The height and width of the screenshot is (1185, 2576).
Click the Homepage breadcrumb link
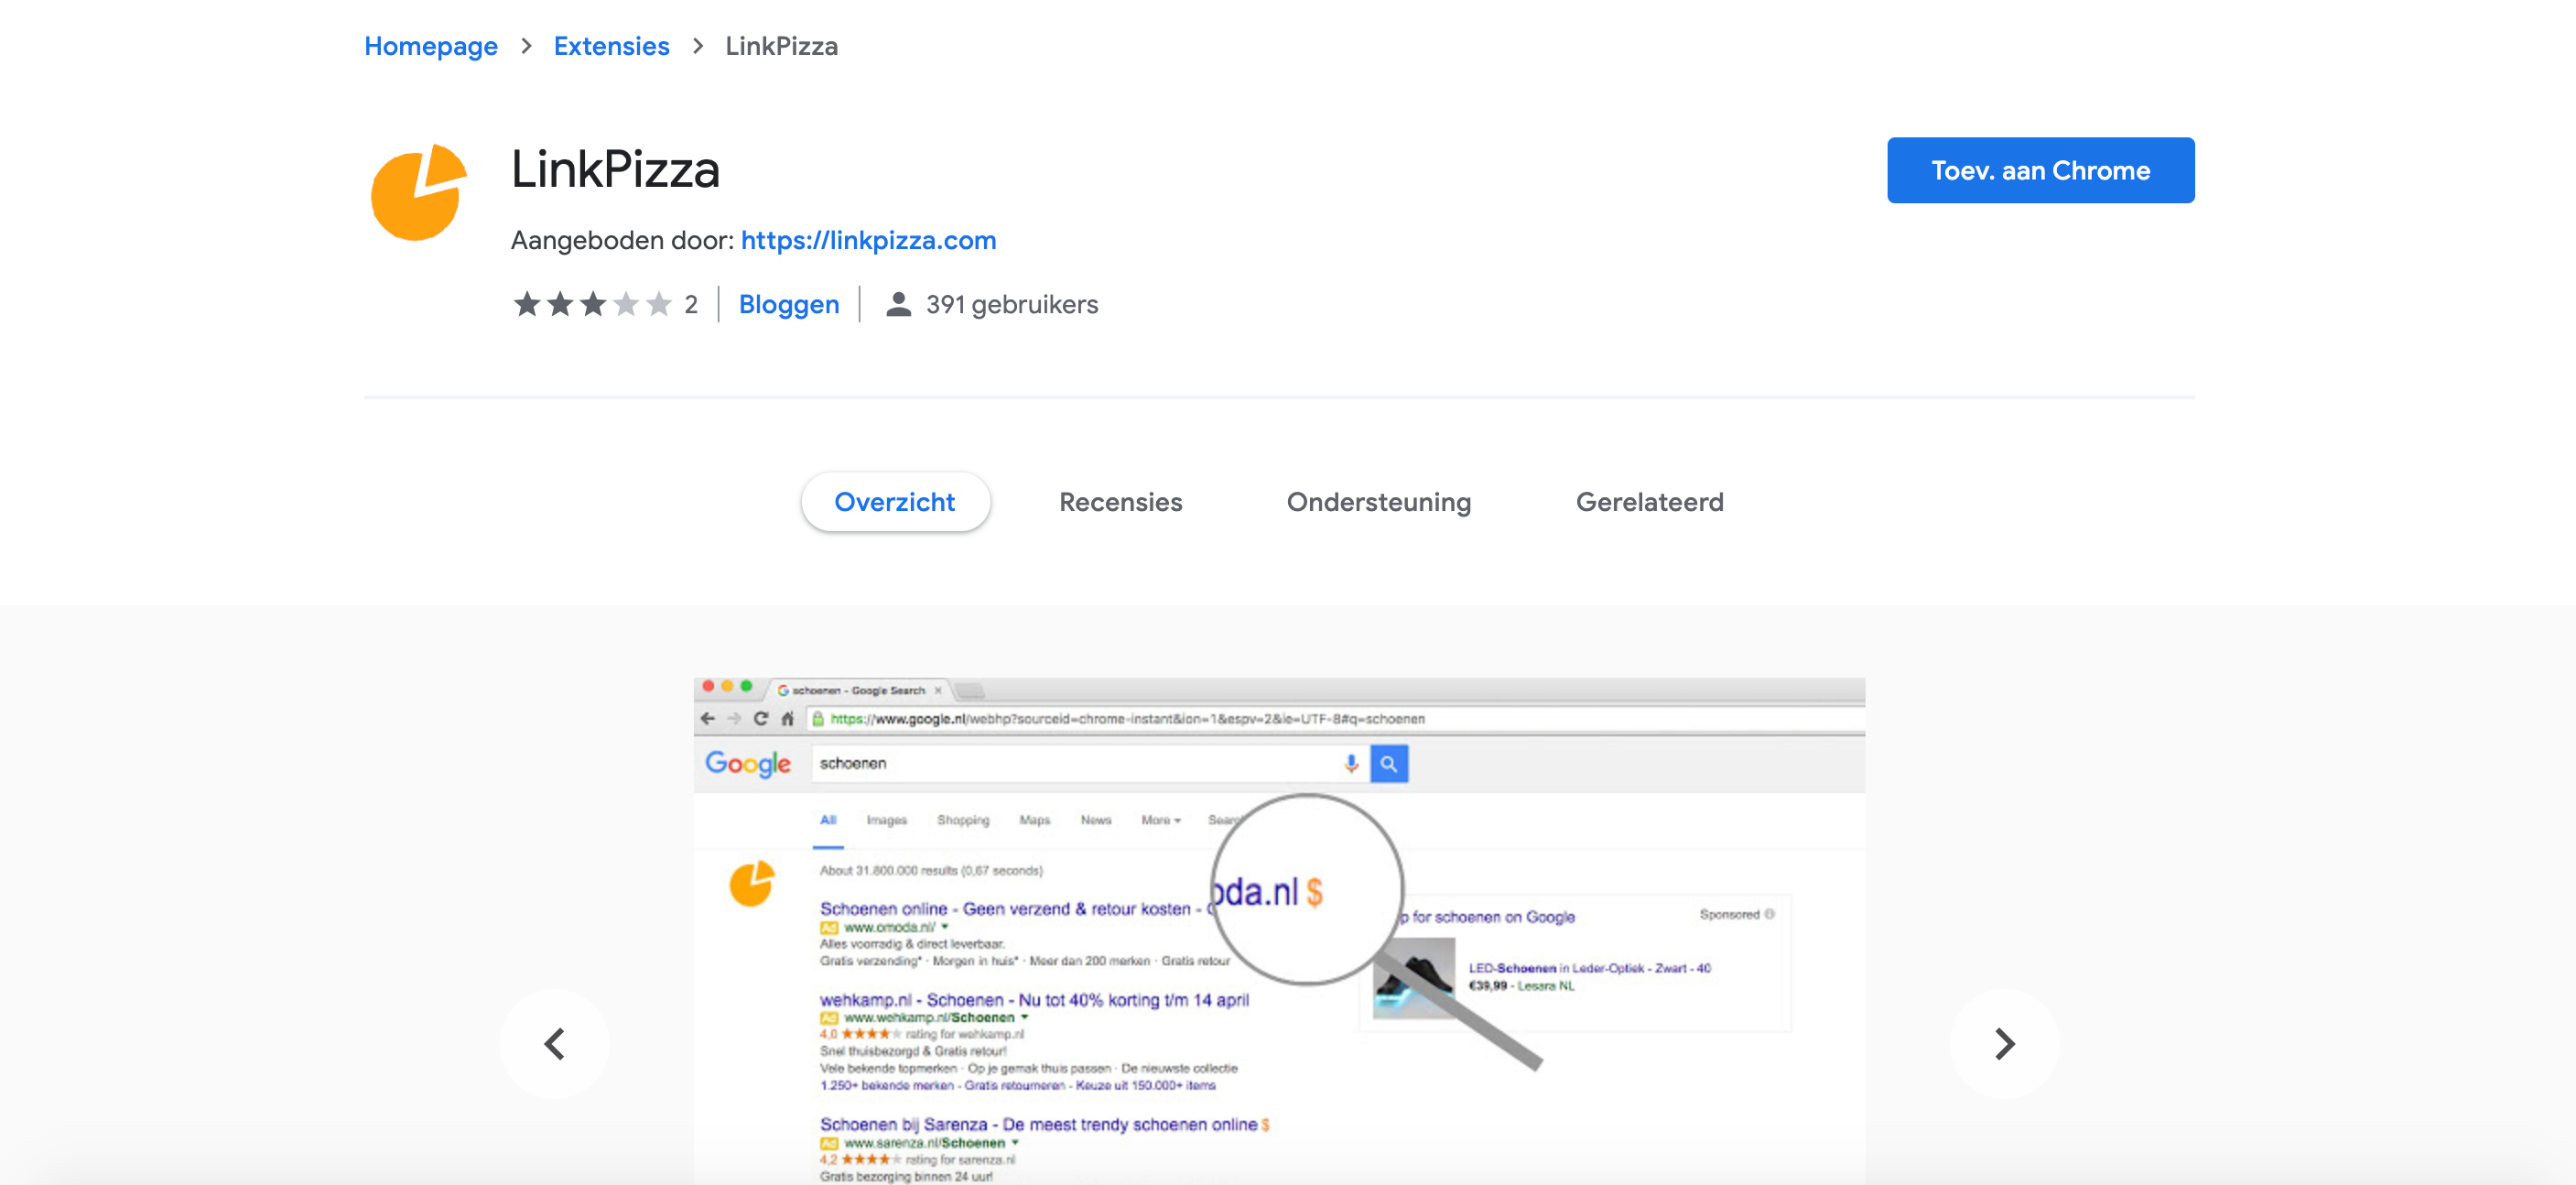coord(430,46)
